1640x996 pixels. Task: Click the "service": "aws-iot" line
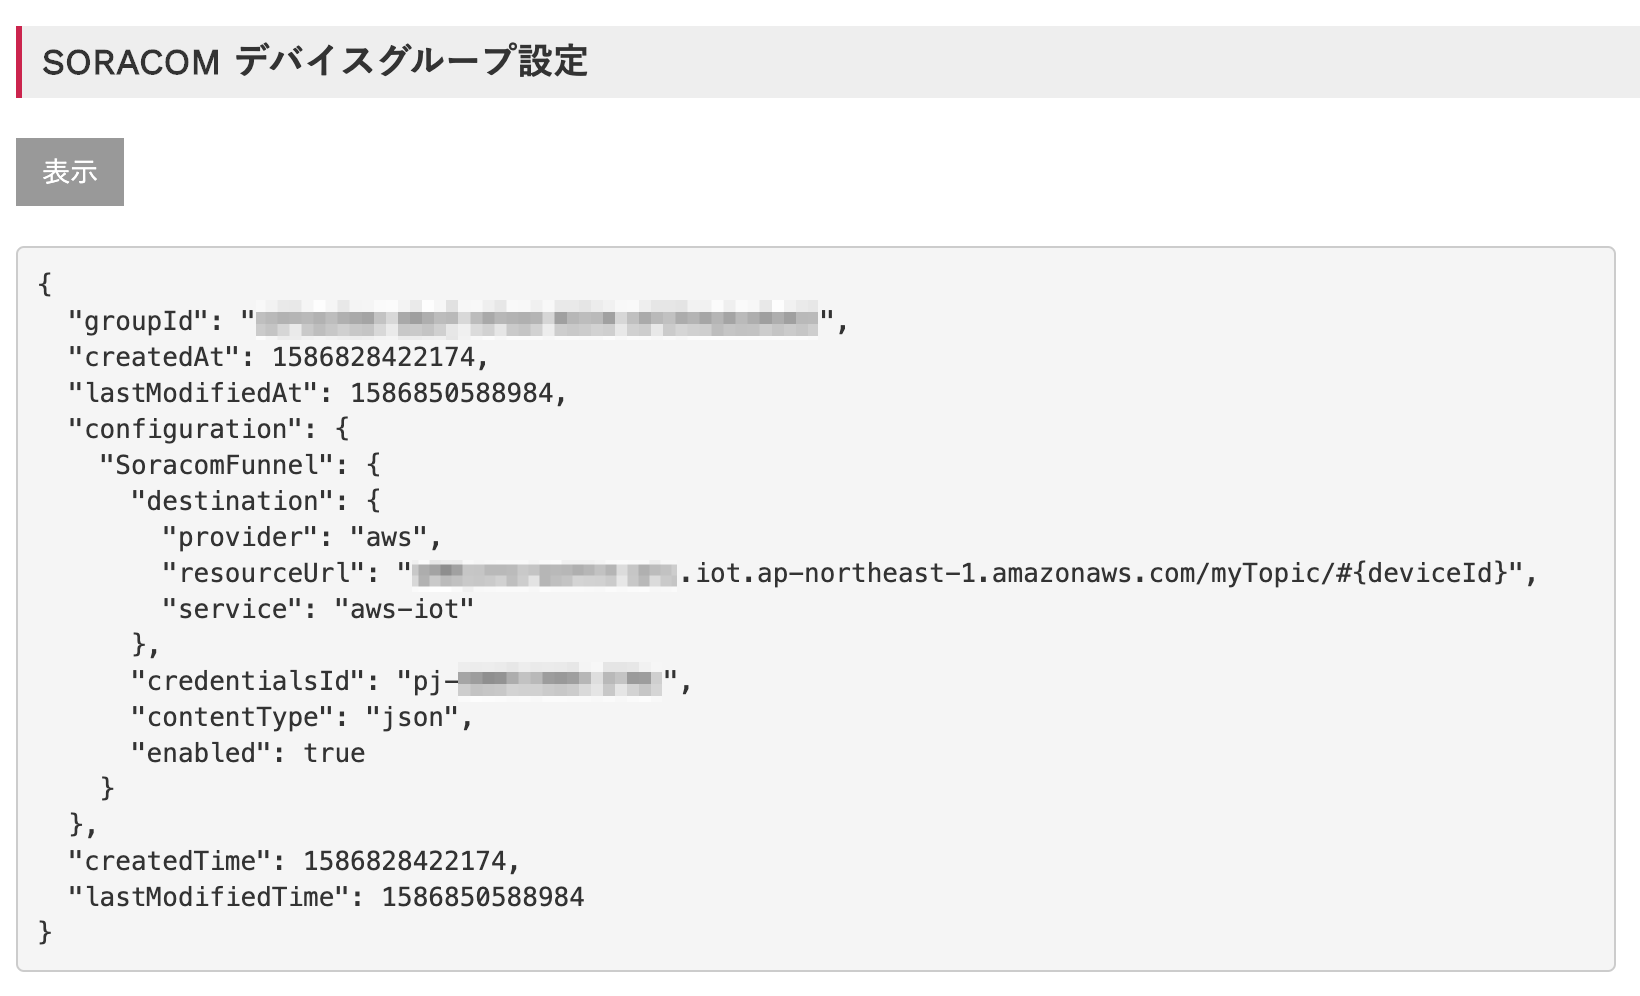tap(317, 609)
